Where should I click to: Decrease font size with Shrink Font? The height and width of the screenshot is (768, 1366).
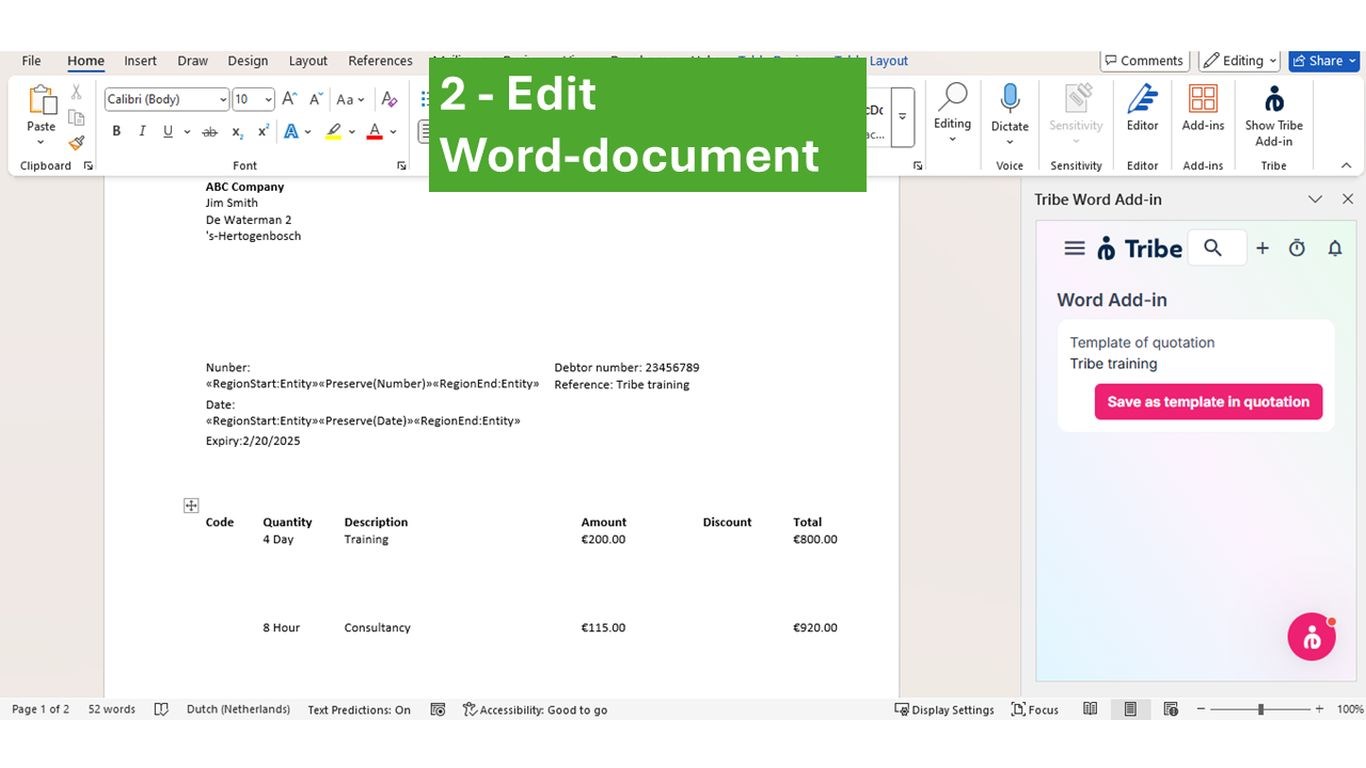(315, 99)
